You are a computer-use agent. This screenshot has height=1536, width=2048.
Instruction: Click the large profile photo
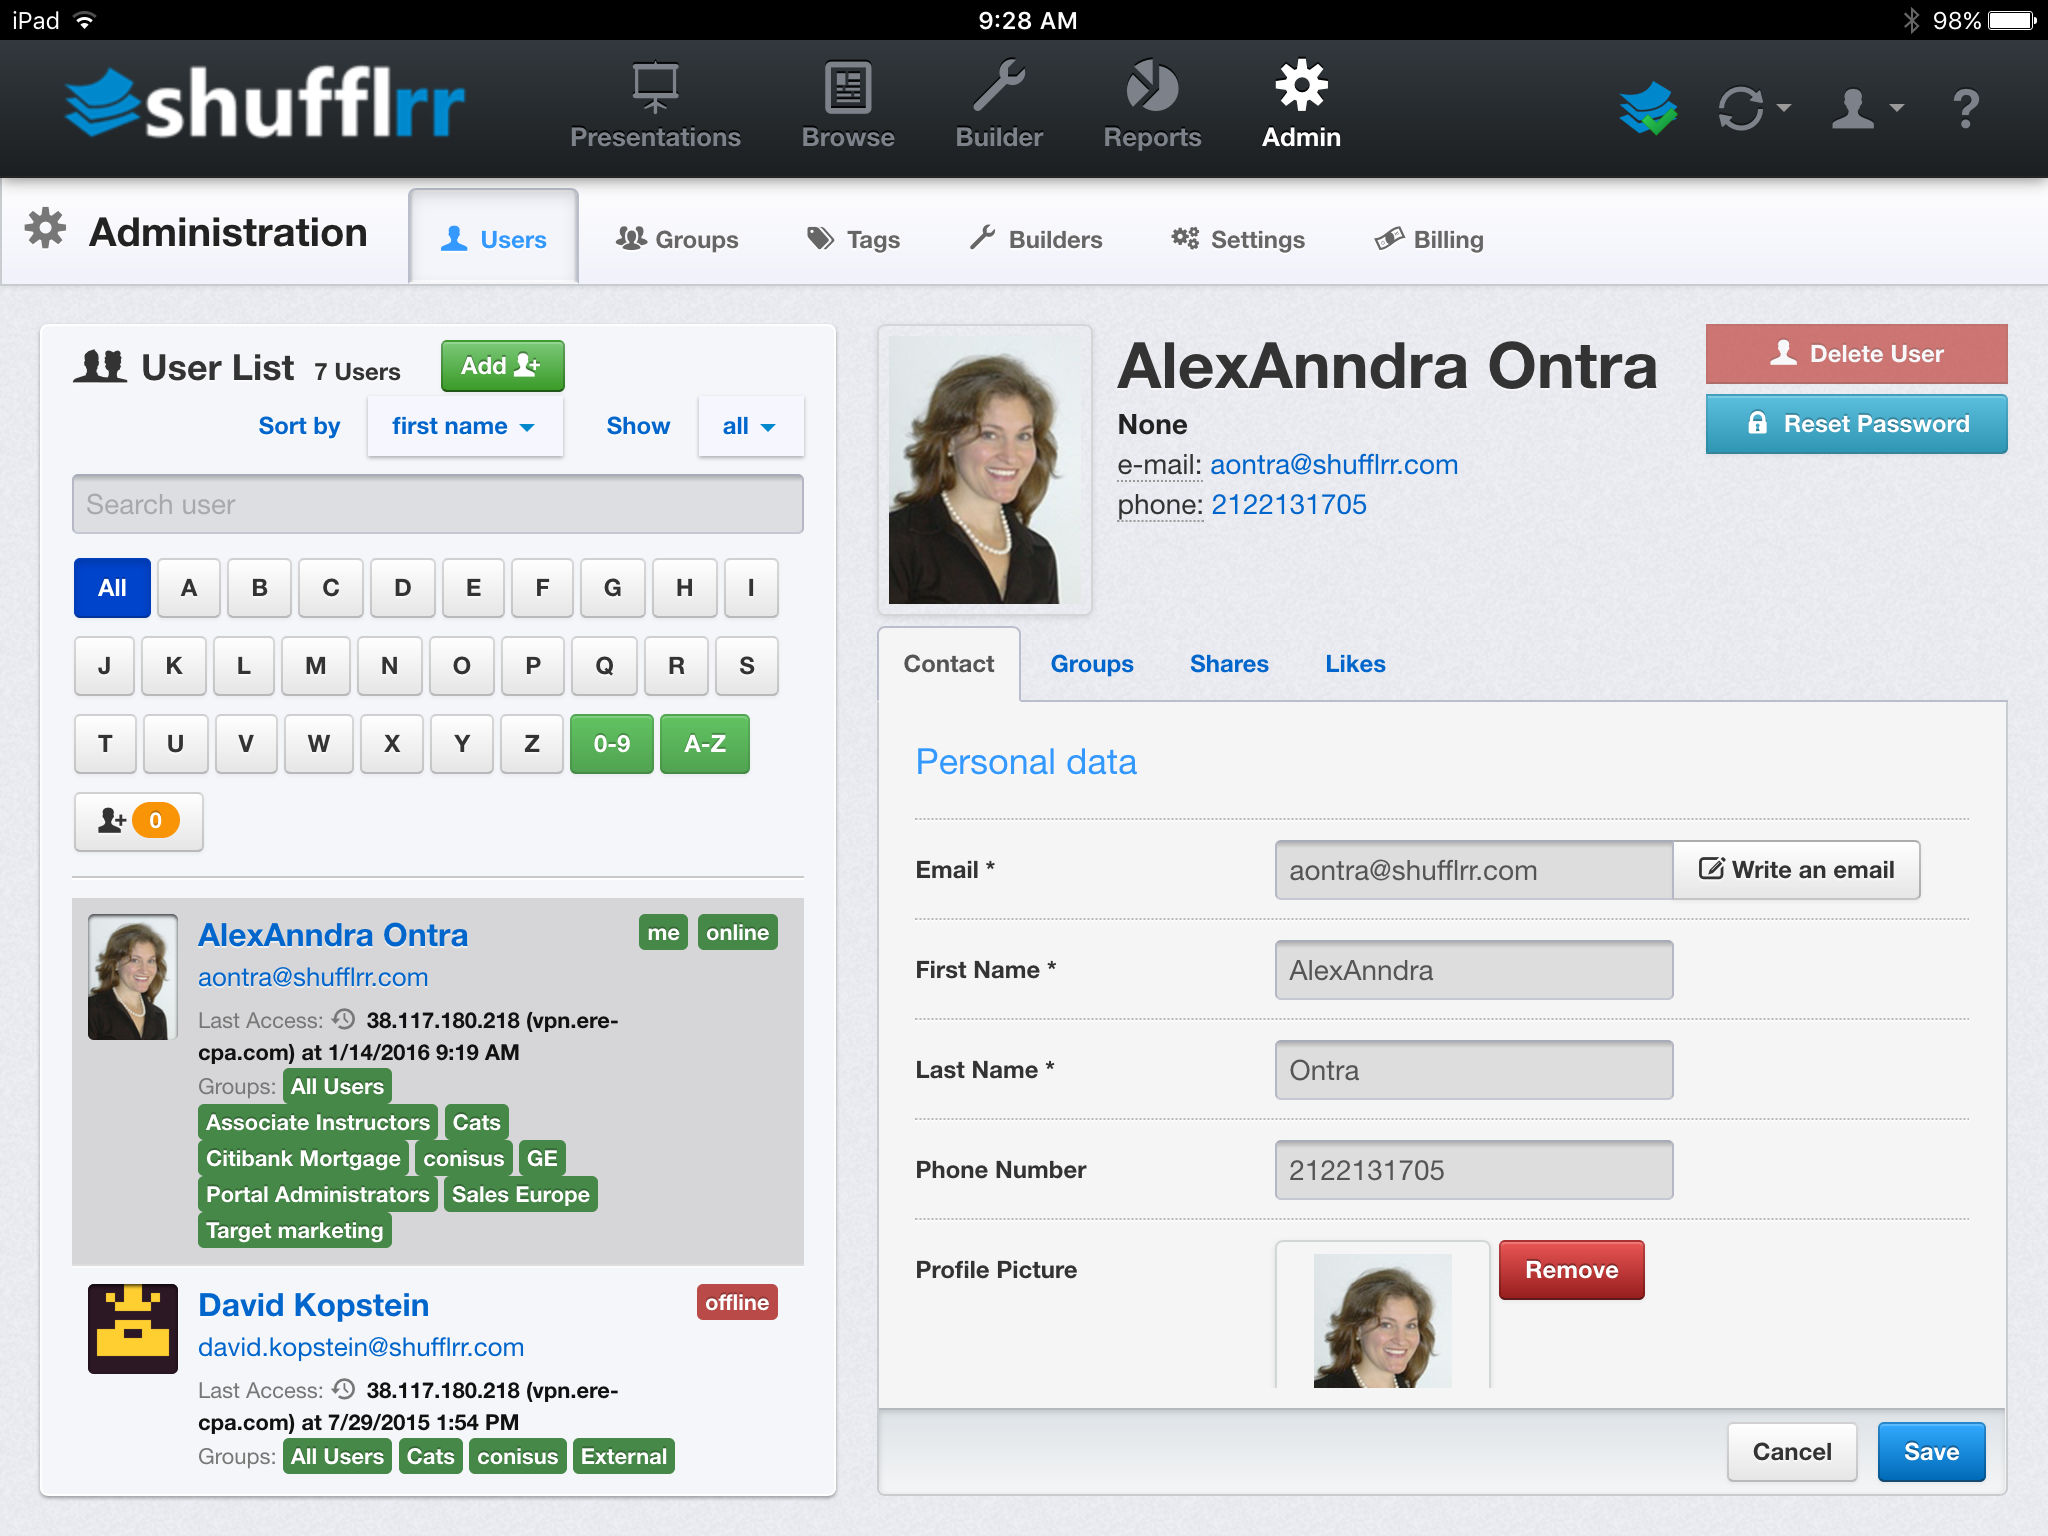point(984,469)
